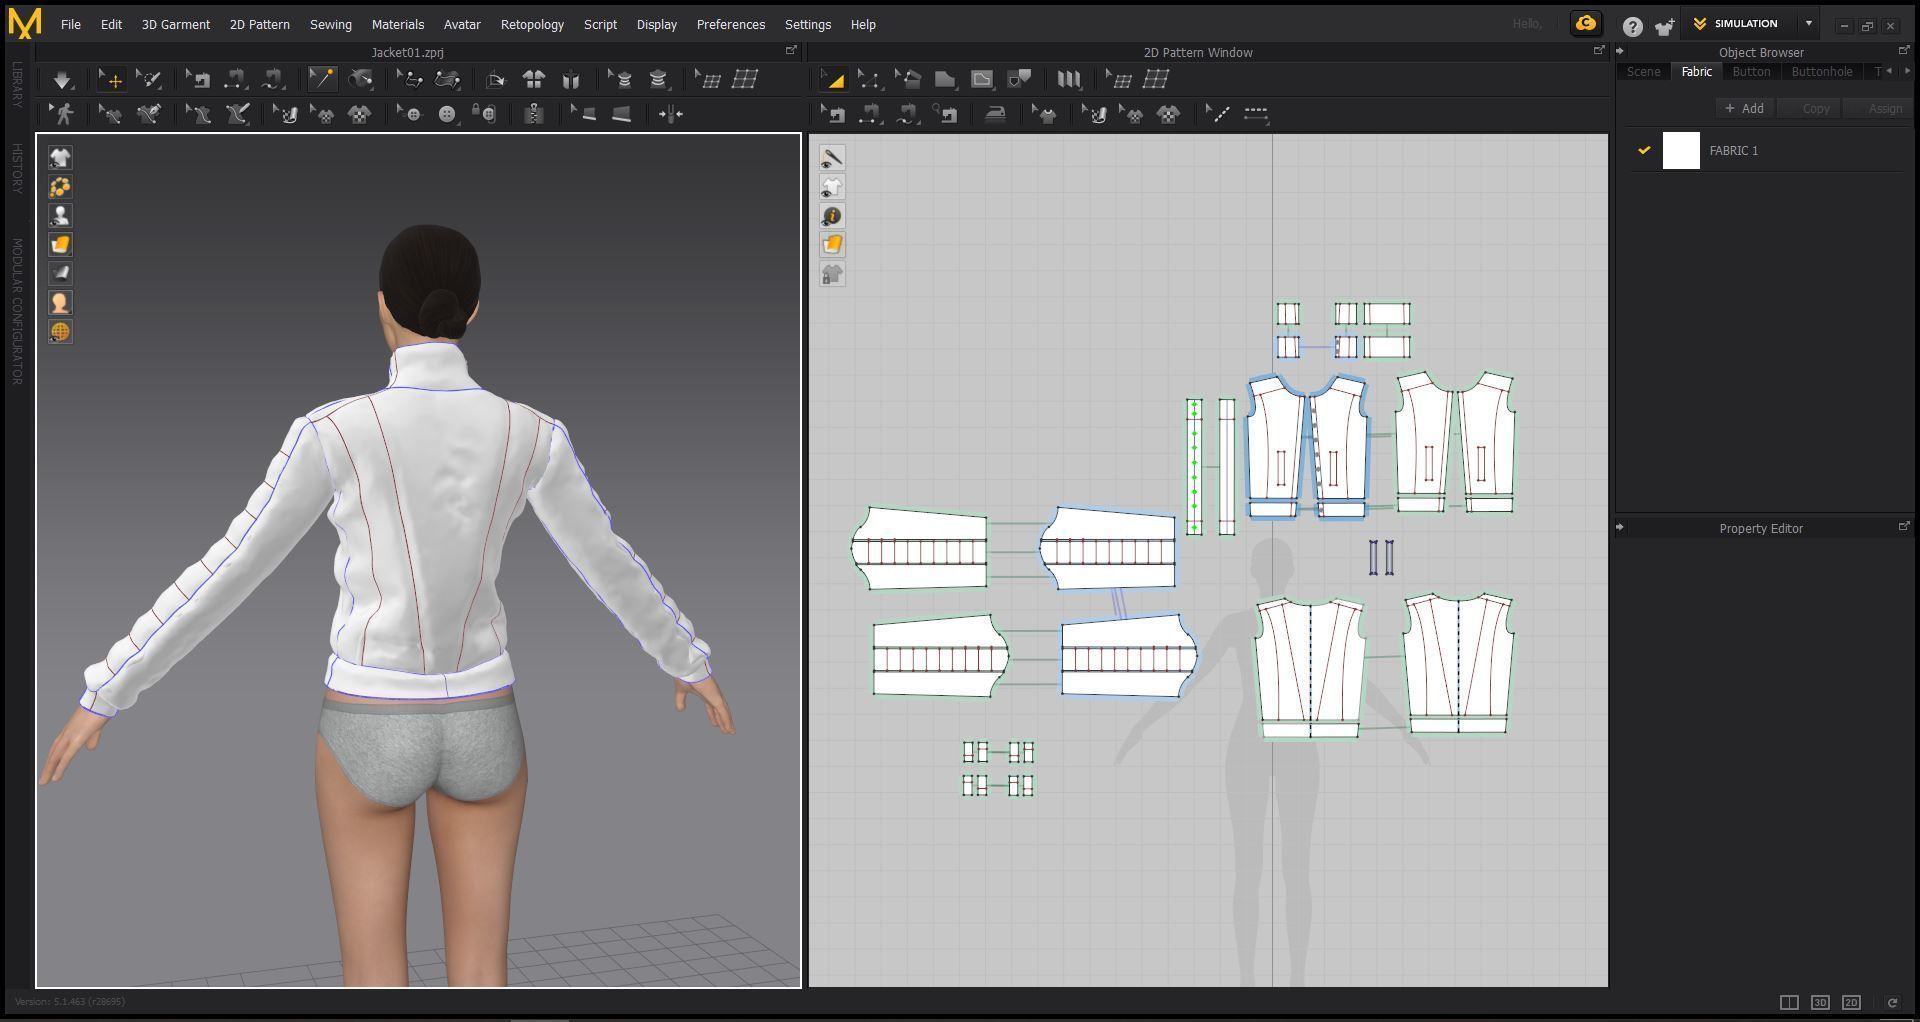The width and height of the screenshot is (1920, 1022).
Task: Toggle avatar display icon in 3D viewport
Action: (60, 216)
